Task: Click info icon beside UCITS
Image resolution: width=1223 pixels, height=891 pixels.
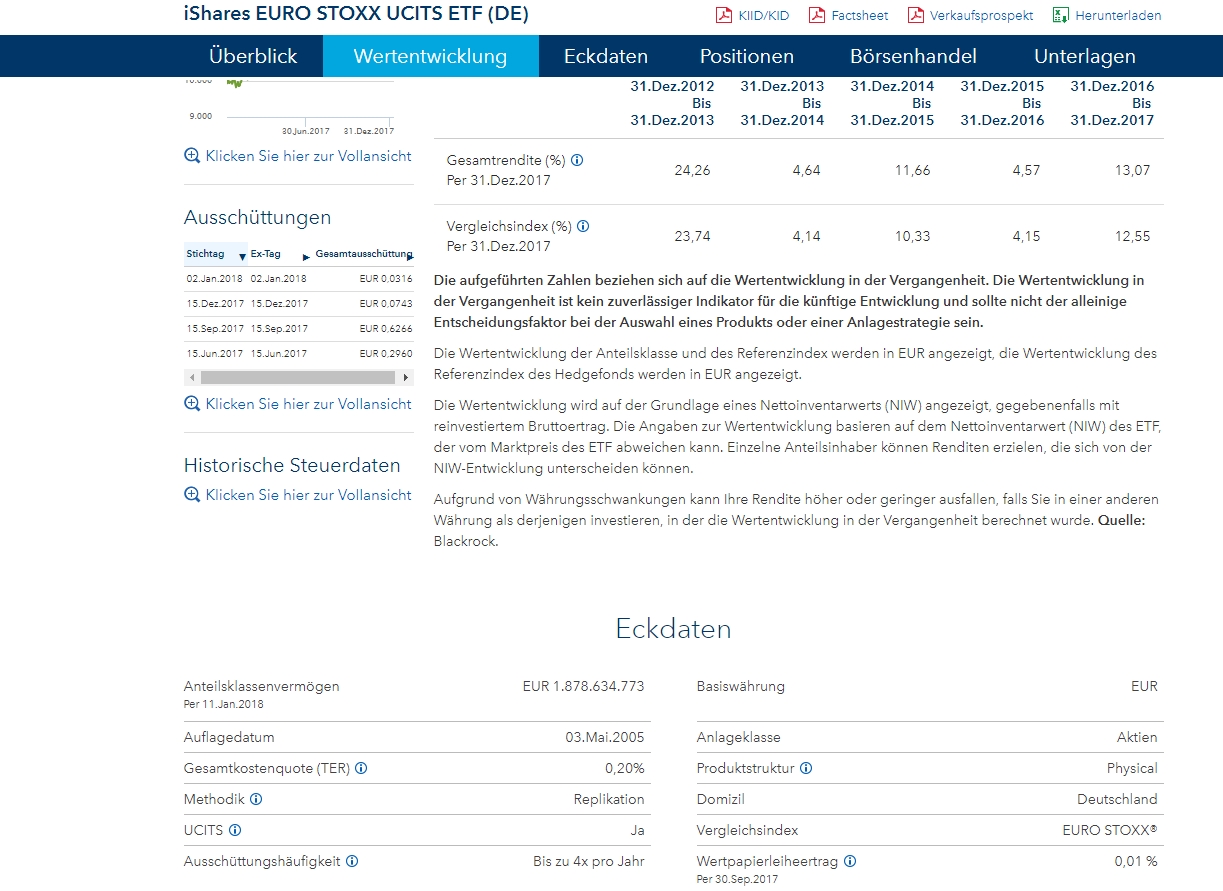Action: [235, 830]
